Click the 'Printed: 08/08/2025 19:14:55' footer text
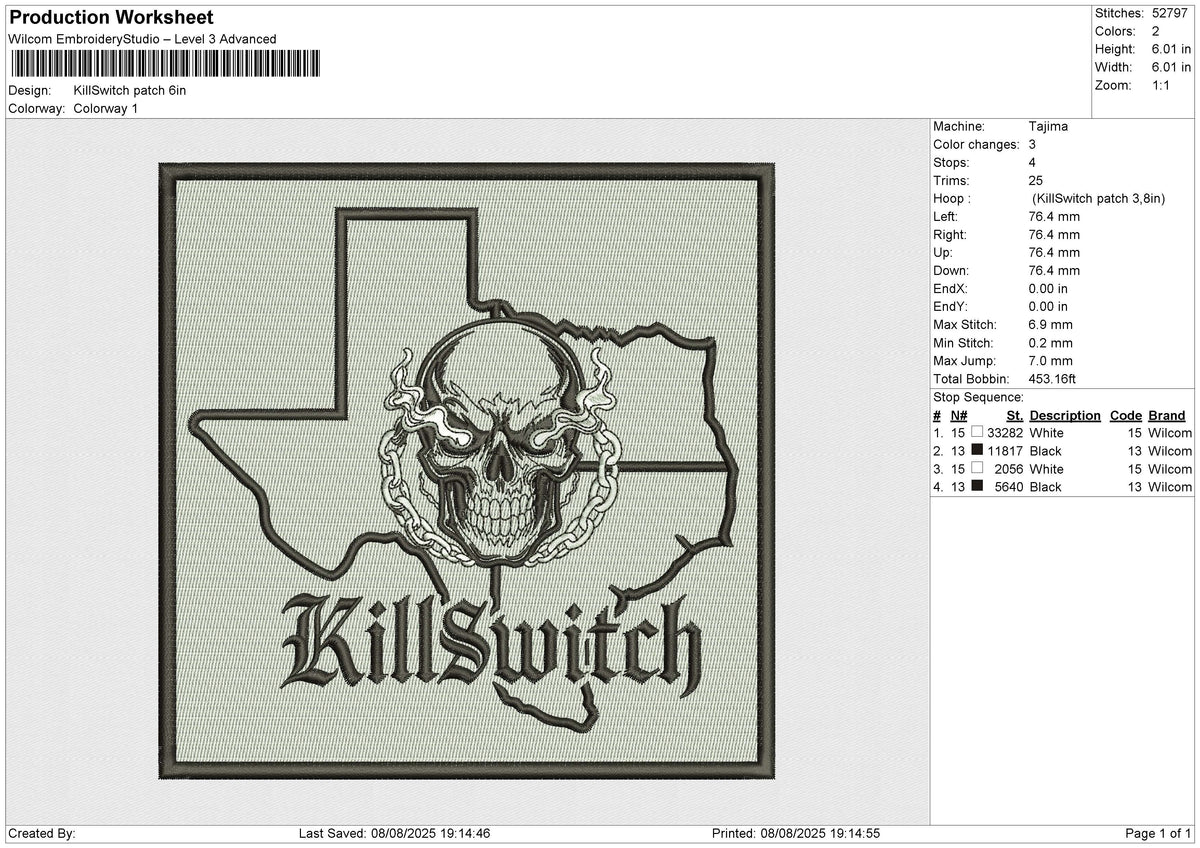The height and width of the screenshot is (848, 1200). point(796,833)
